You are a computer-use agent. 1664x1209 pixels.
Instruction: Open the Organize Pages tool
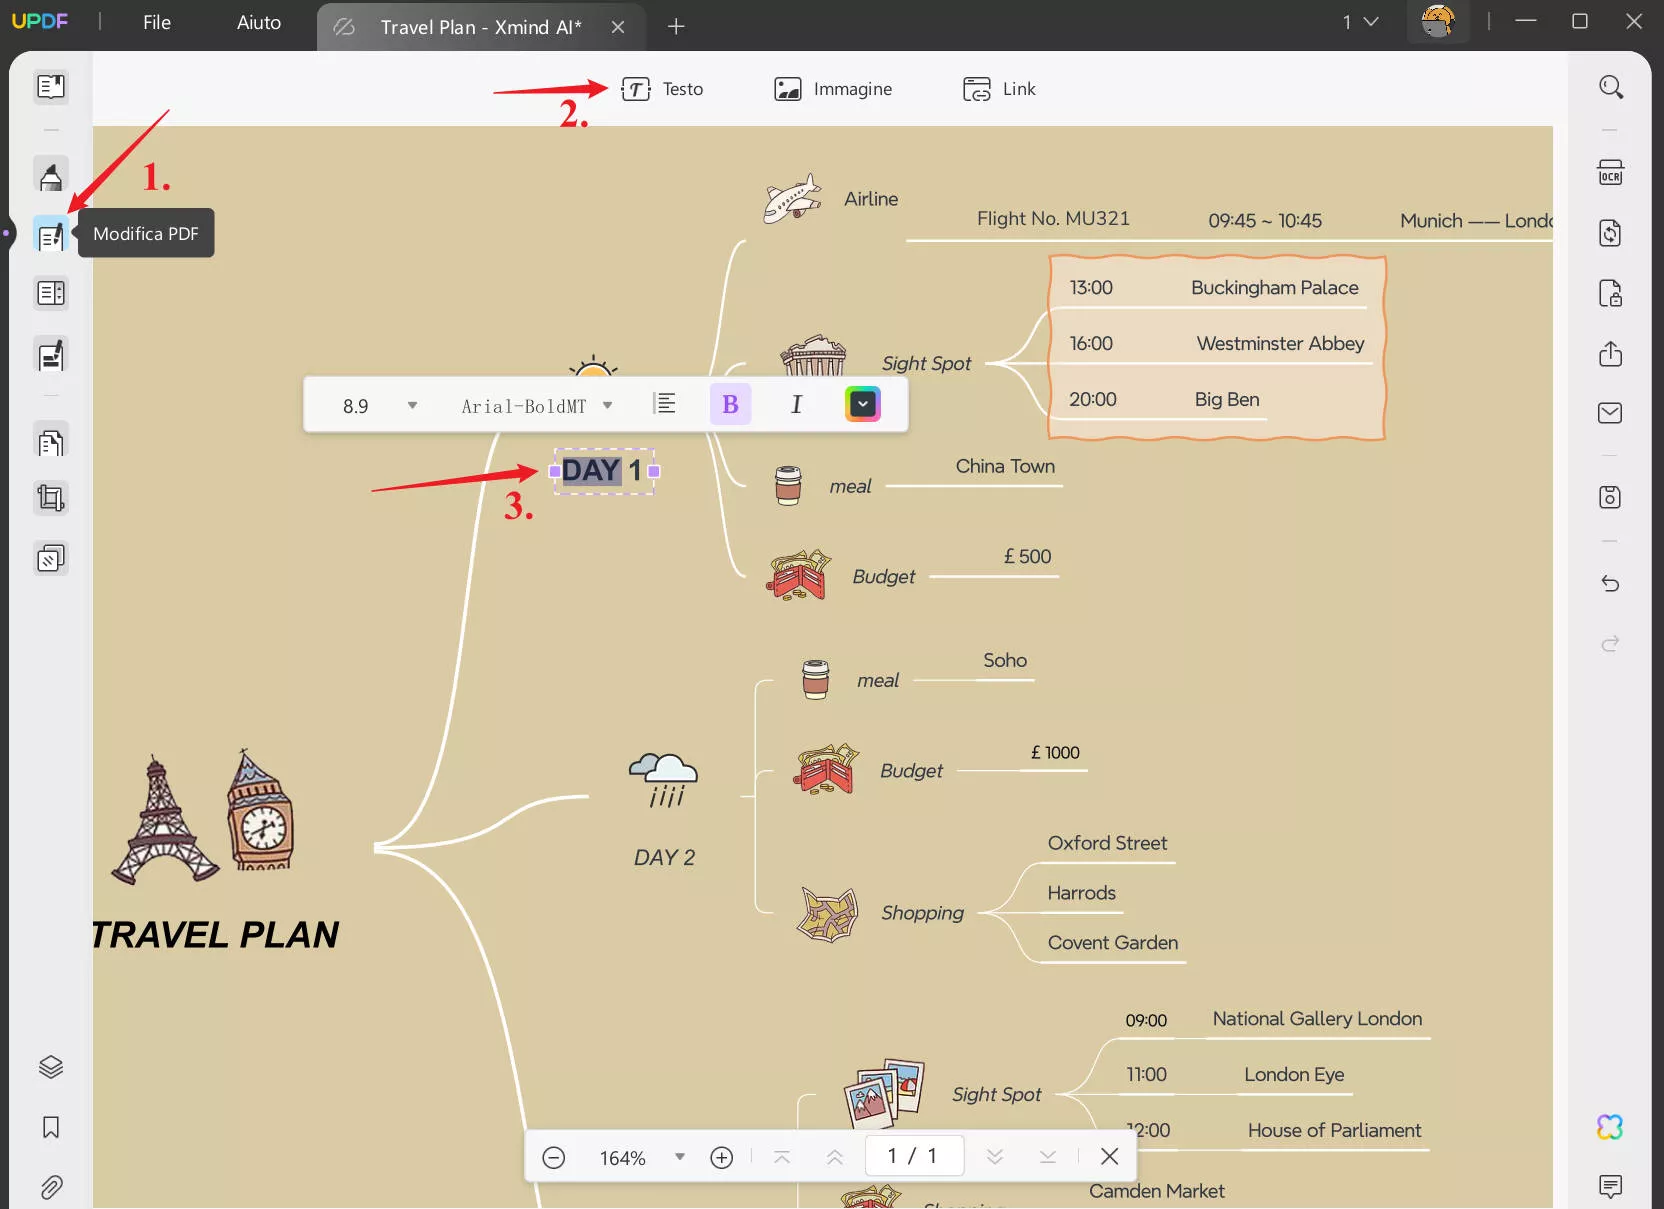pyautogui.click(x=51, y=441)
